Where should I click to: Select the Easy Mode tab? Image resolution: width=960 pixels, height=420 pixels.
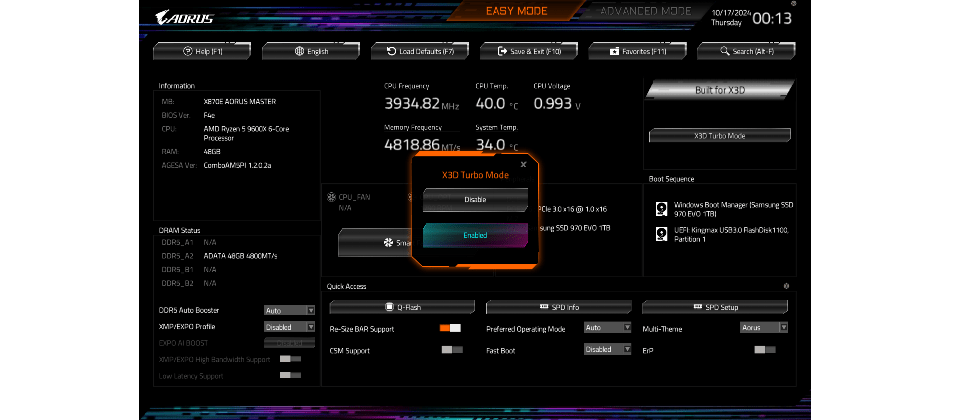tap(516, 11)
